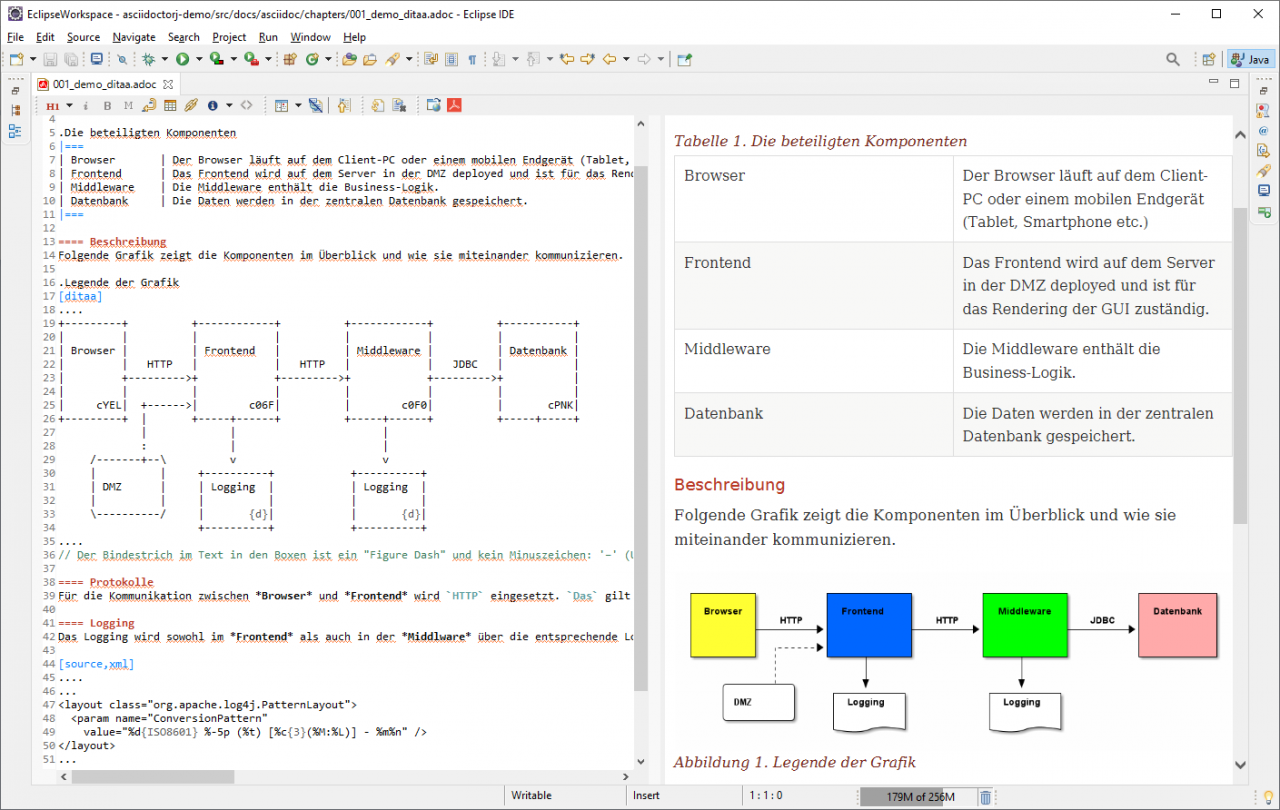
Task: Click the Coverage run icon
Action: point(217,59)
